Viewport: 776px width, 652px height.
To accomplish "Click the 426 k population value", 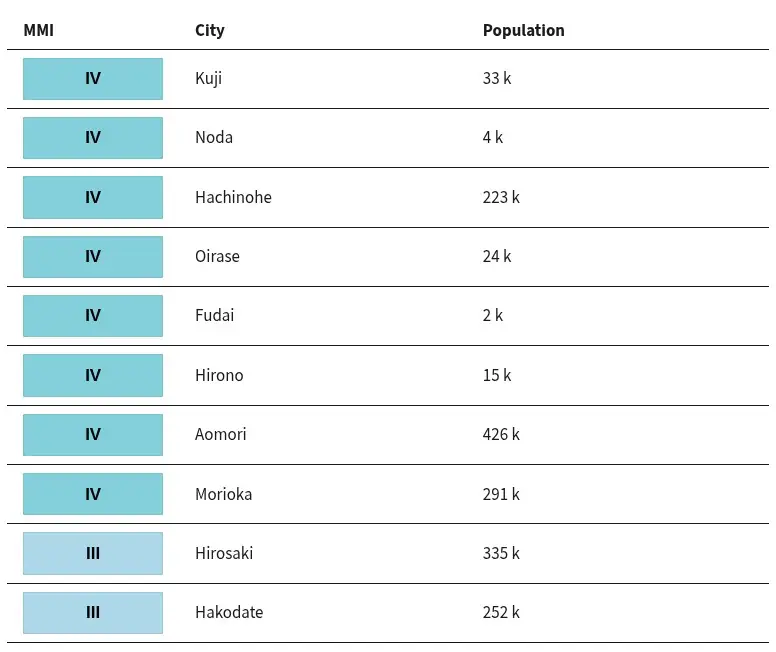I will click(501, 434).
